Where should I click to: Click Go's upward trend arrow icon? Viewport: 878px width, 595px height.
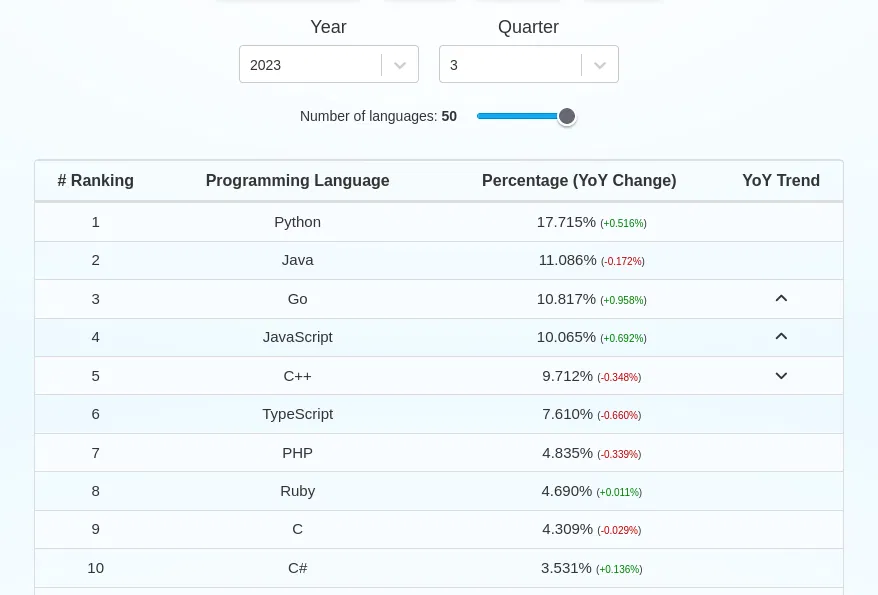pyautogui.click(x=781, y=298)
